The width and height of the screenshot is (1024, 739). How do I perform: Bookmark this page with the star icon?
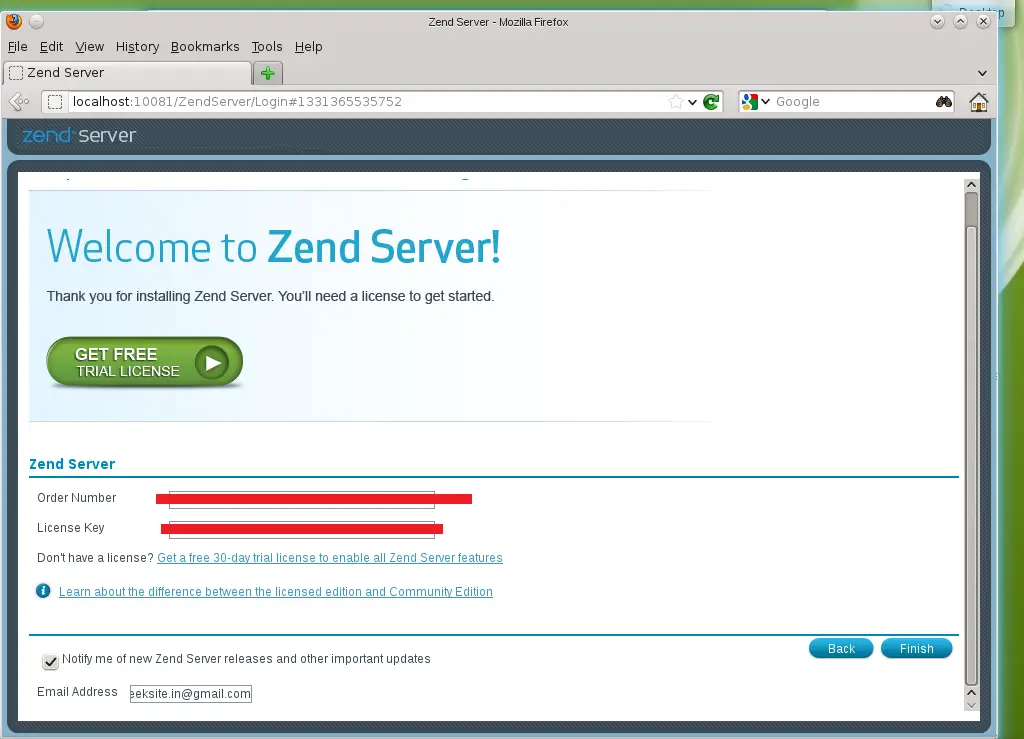676,102
